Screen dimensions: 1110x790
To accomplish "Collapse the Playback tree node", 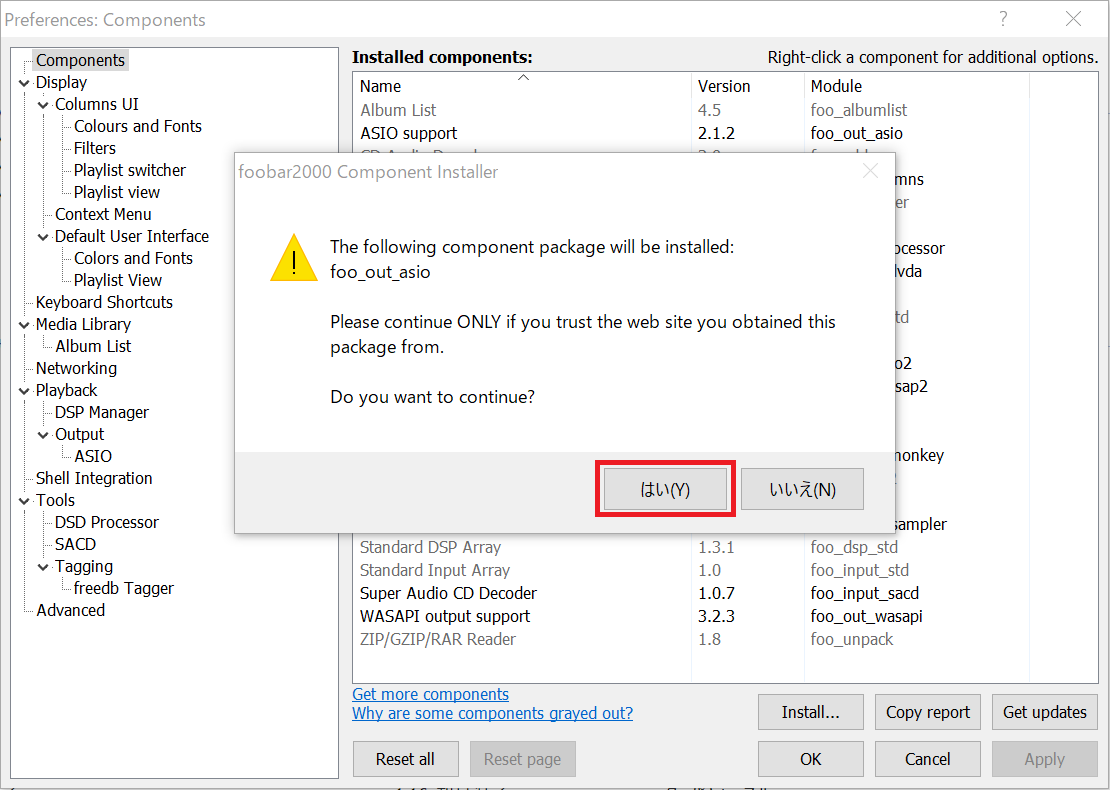I will pos(25,390).
